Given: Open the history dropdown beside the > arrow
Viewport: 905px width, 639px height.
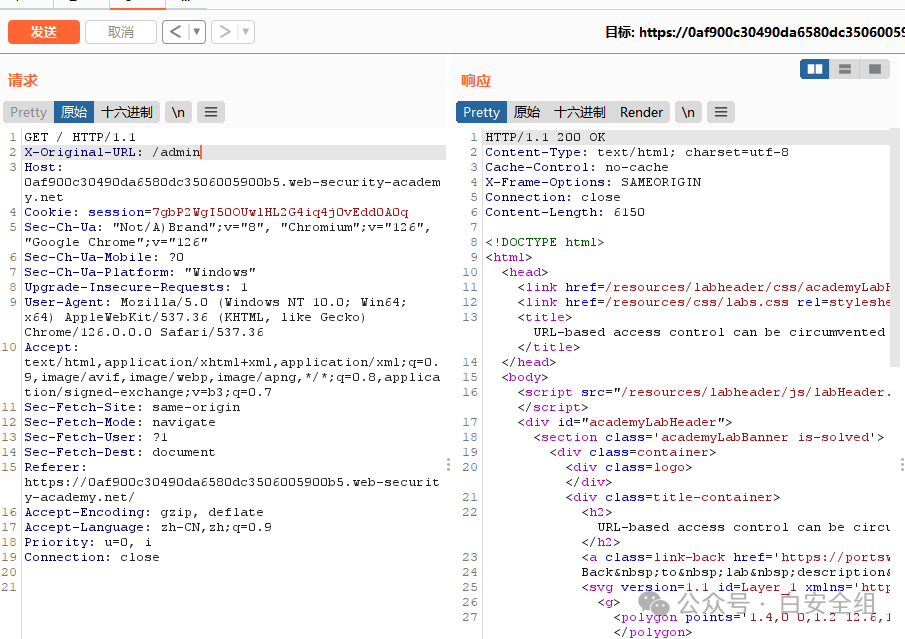Looking at the screenshot, I should (246, 32).
